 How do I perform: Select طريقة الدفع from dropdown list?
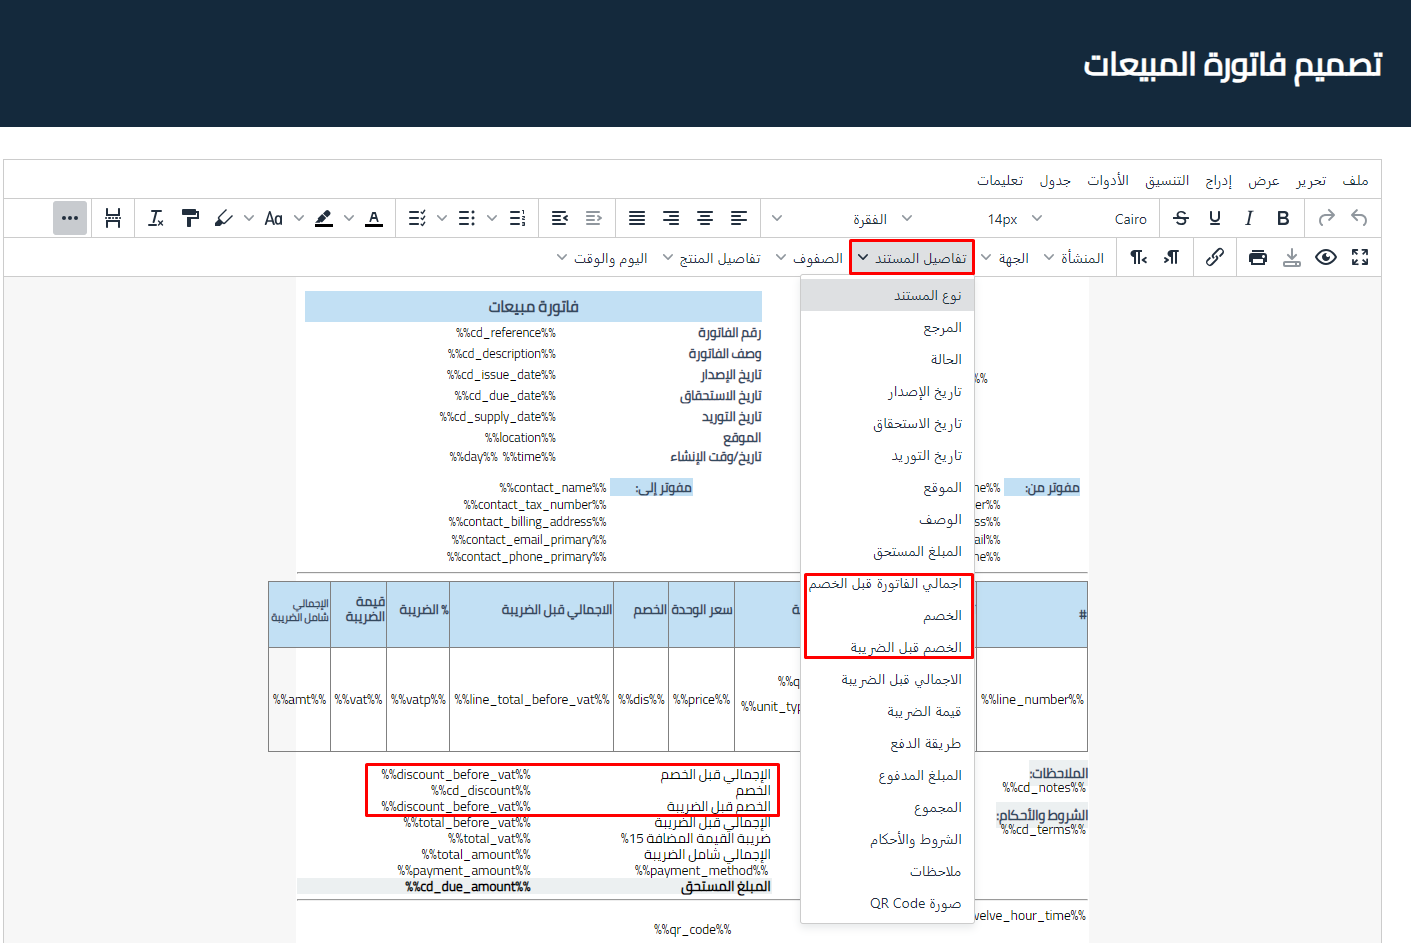(888, 744)
